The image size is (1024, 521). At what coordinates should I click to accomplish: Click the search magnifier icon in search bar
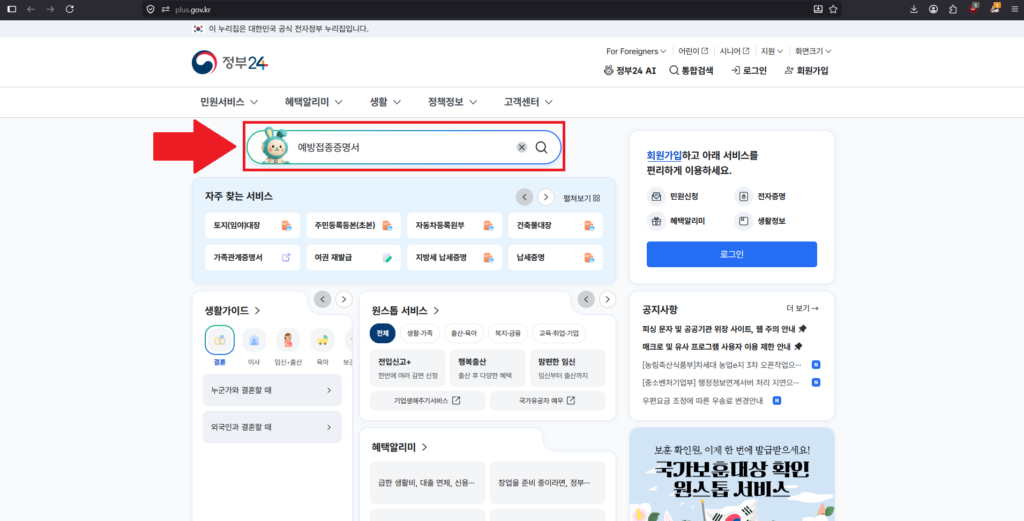541,147
